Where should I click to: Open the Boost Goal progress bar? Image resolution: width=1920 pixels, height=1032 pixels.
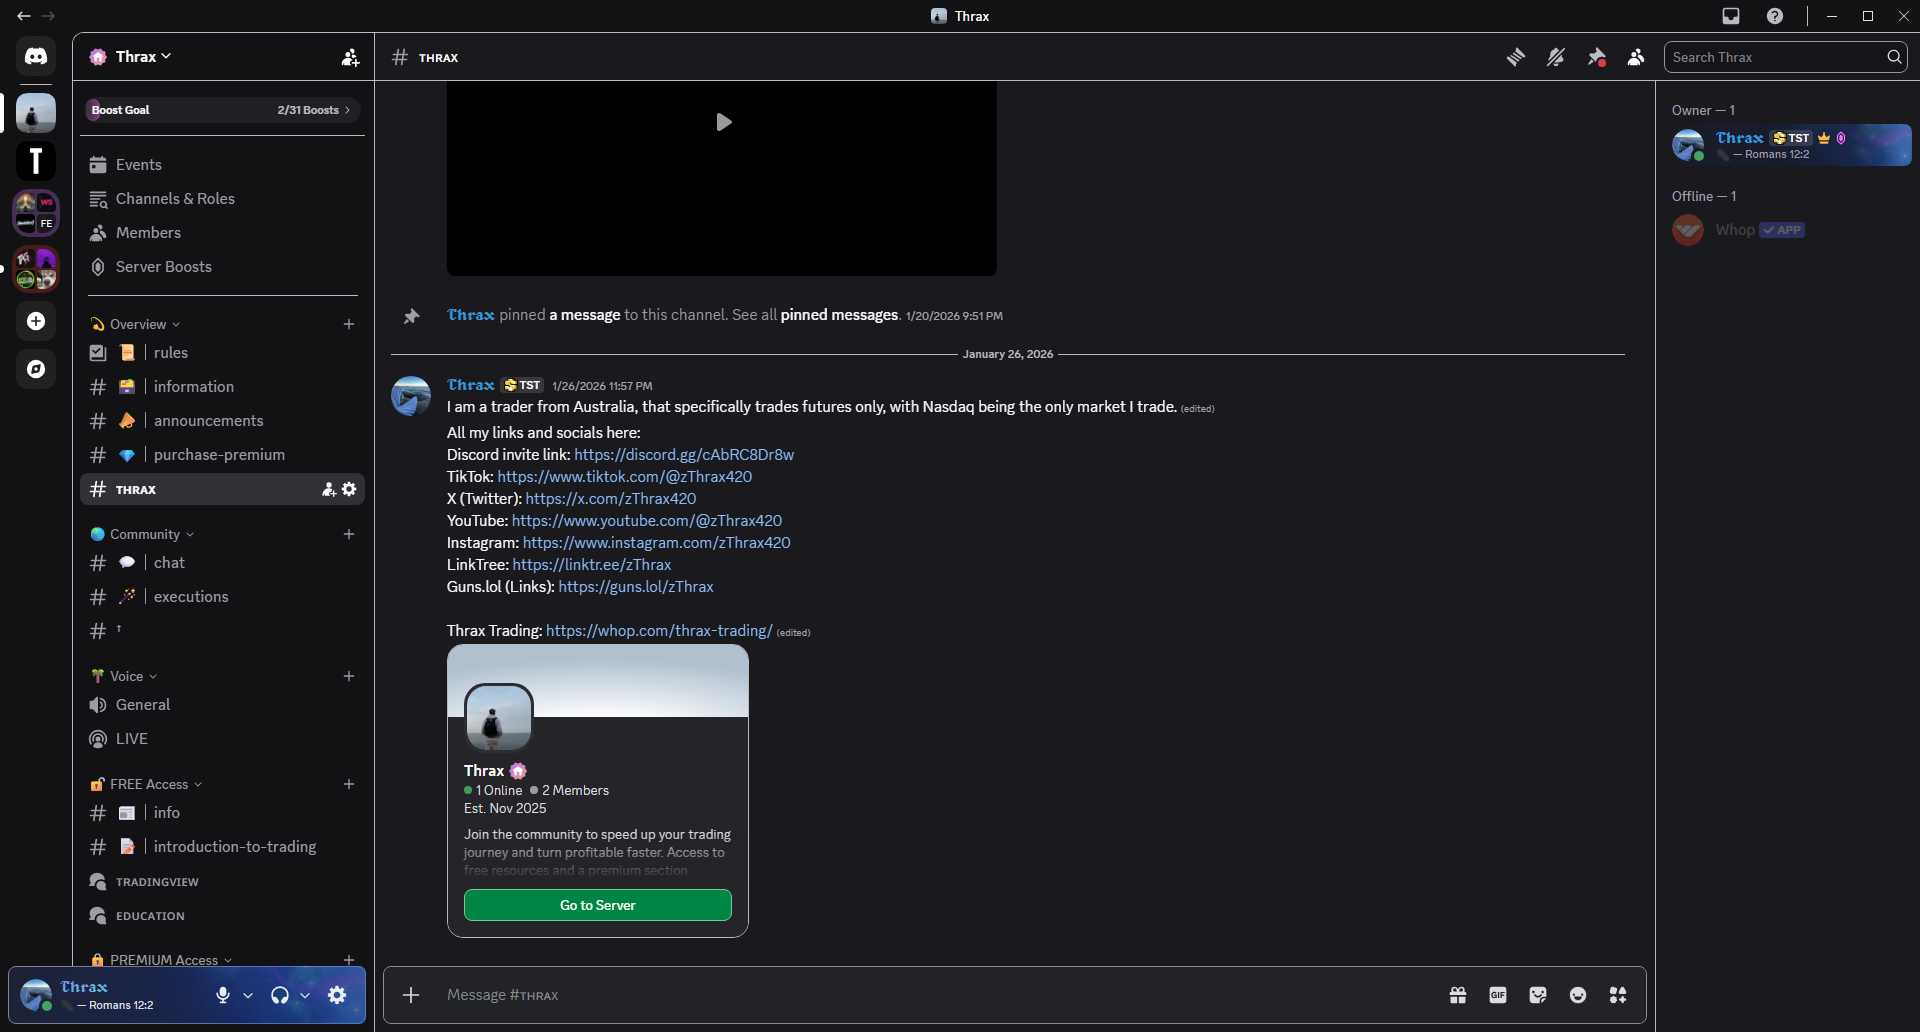pyautogui.click(x=222, y=110)
